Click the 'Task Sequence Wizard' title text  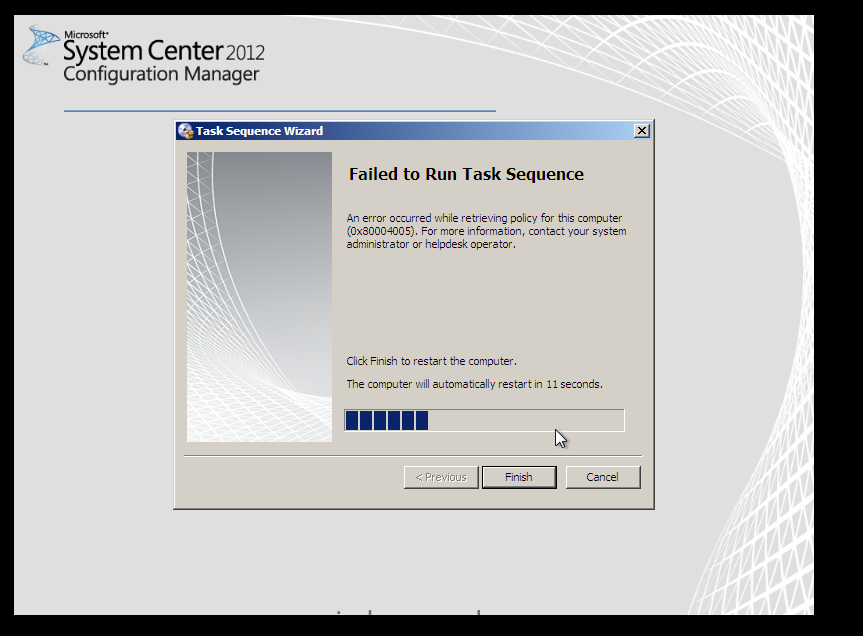tap(259, 131)
